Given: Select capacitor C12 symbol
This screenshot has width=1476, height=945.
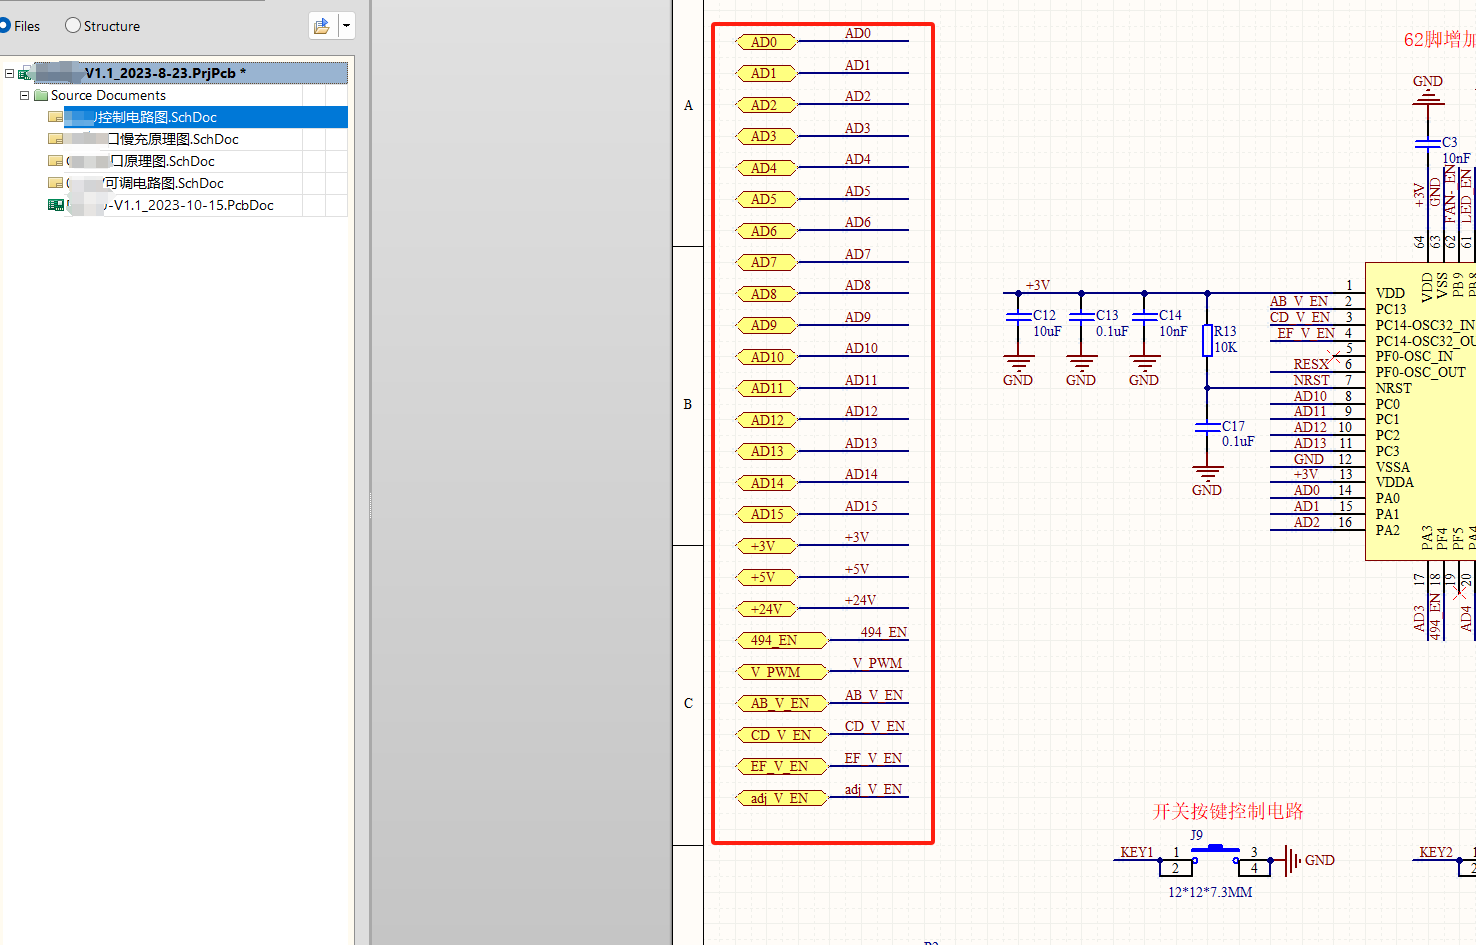Looking at the screenshot, I should (x=1018, y=315).
